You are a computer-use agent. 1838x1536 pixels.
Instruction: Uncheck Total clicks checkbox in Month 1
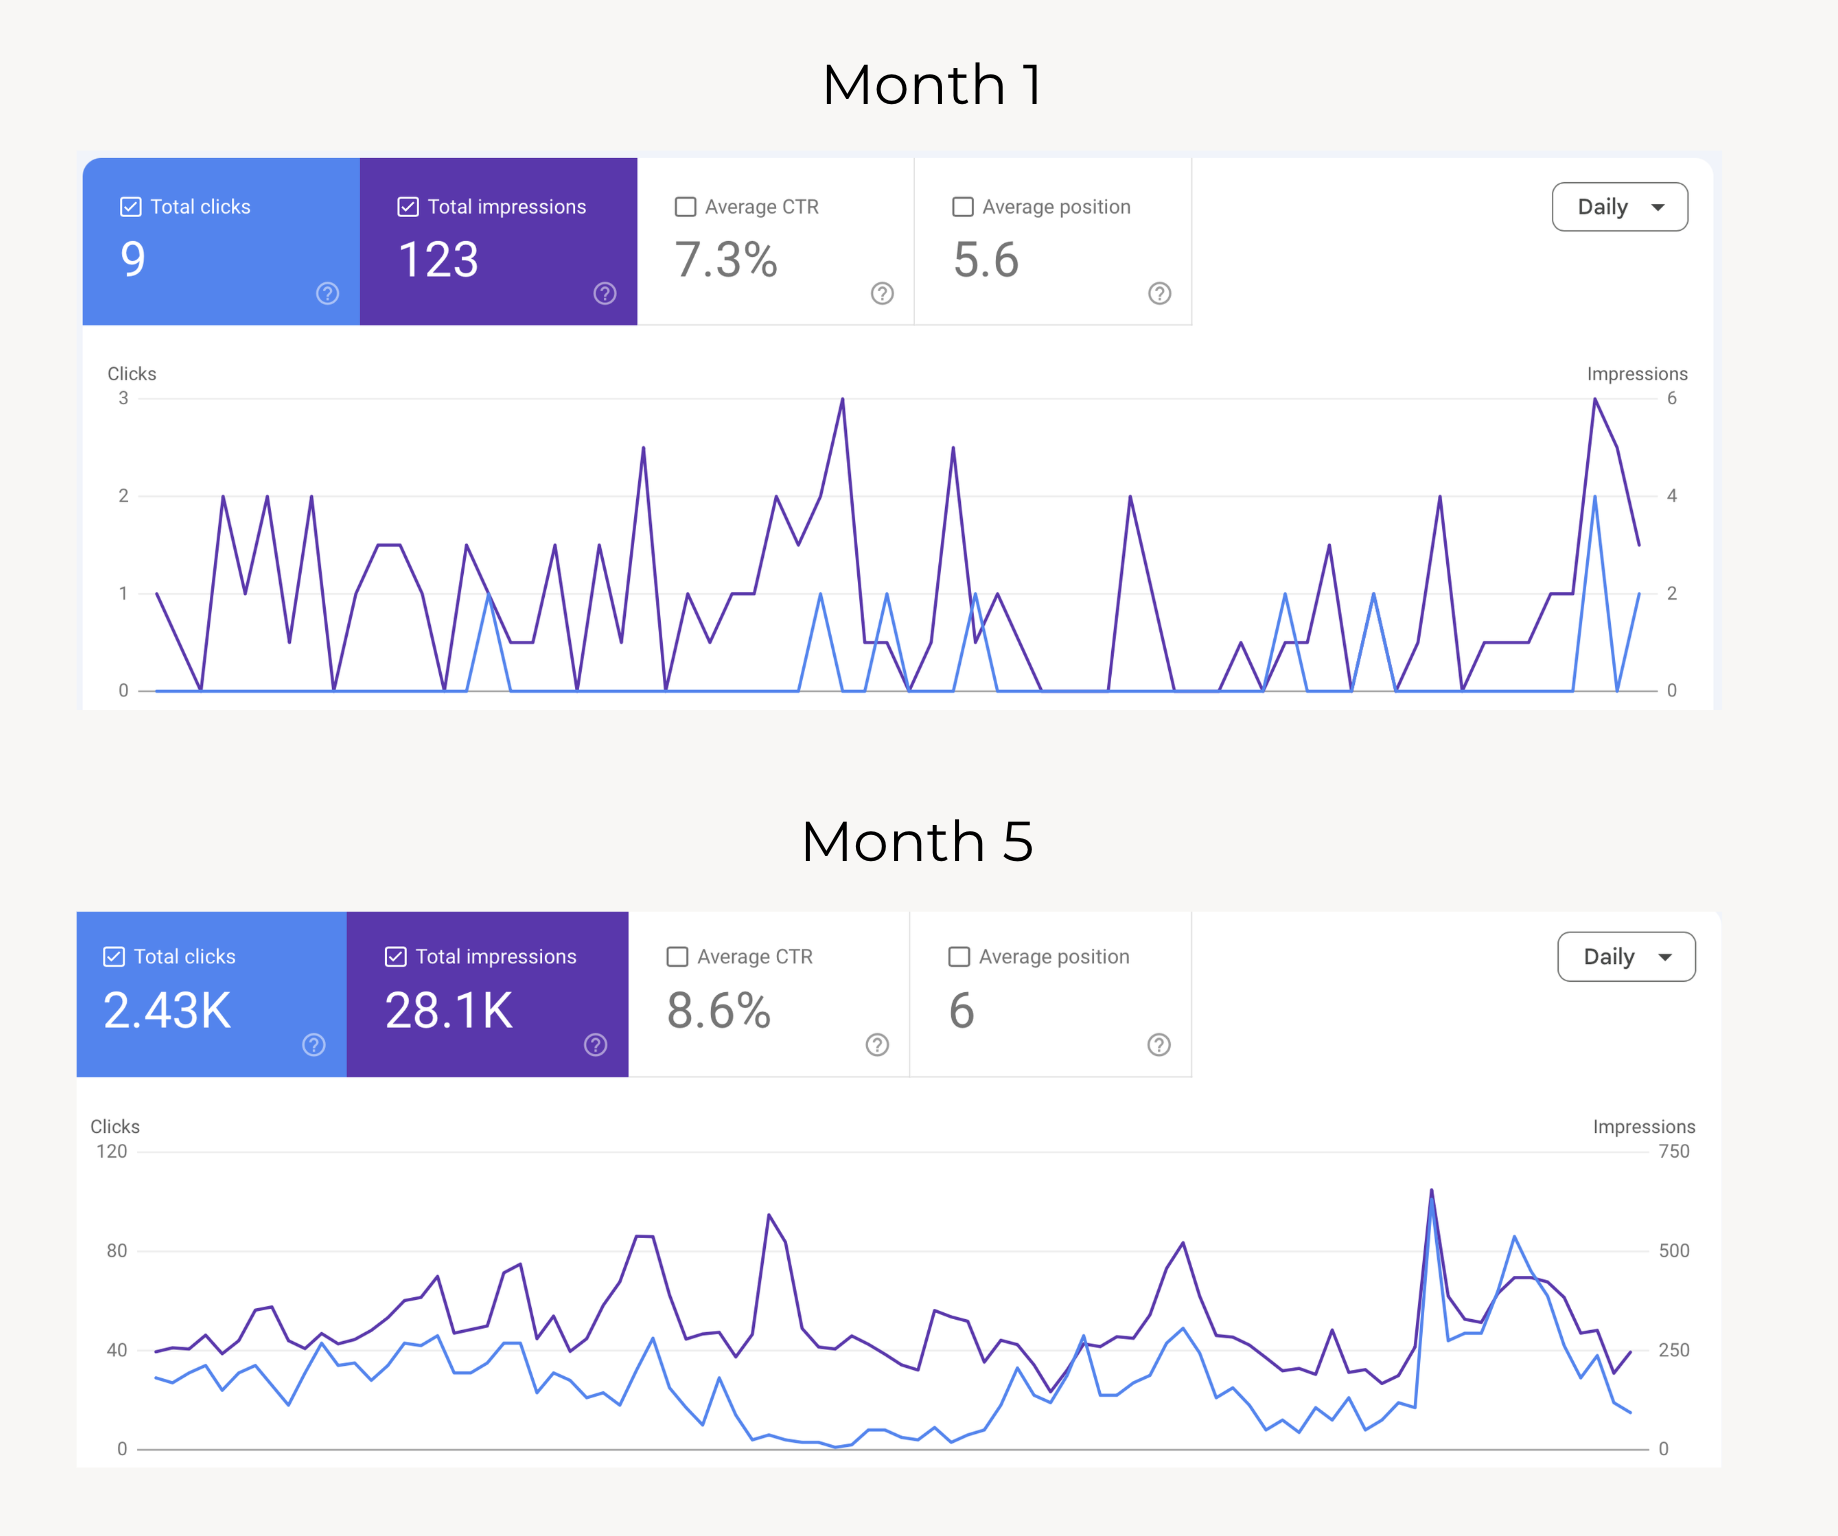tap(130, 207)
